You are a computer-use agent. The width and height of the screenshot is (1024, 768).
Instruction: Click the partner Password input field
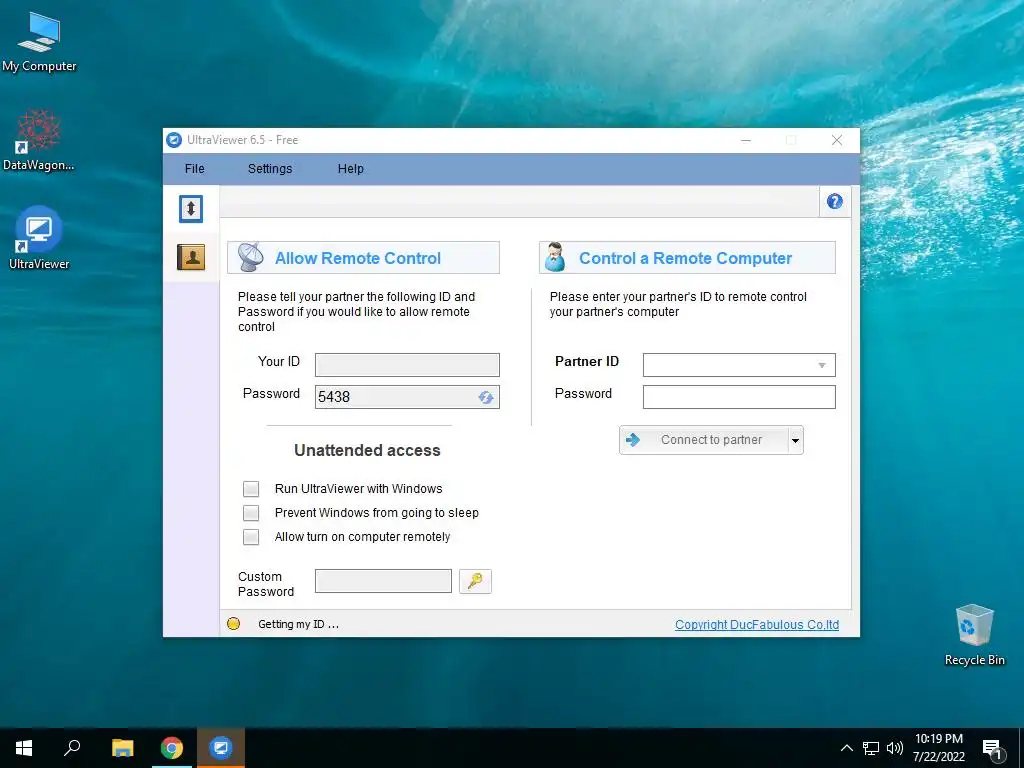tap(739, 397)
